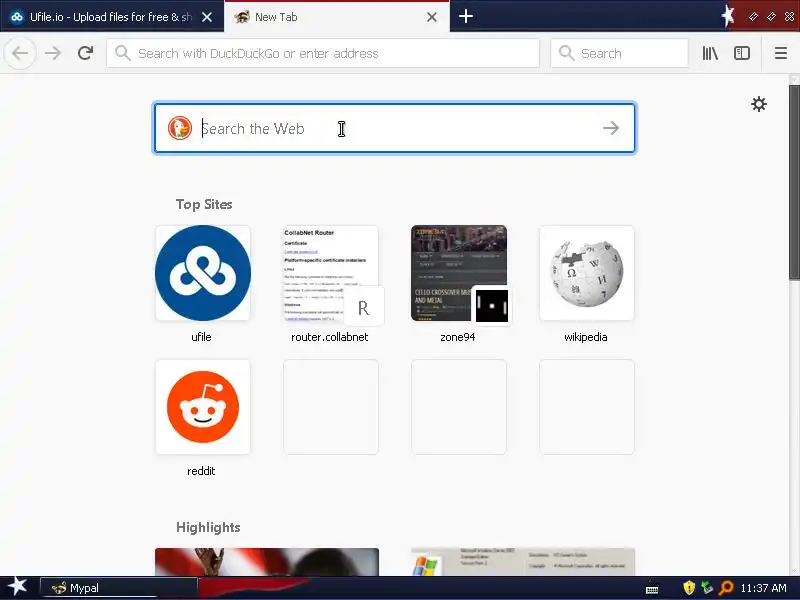Open the router.collabnet top site tile

[x=331, y=273]
